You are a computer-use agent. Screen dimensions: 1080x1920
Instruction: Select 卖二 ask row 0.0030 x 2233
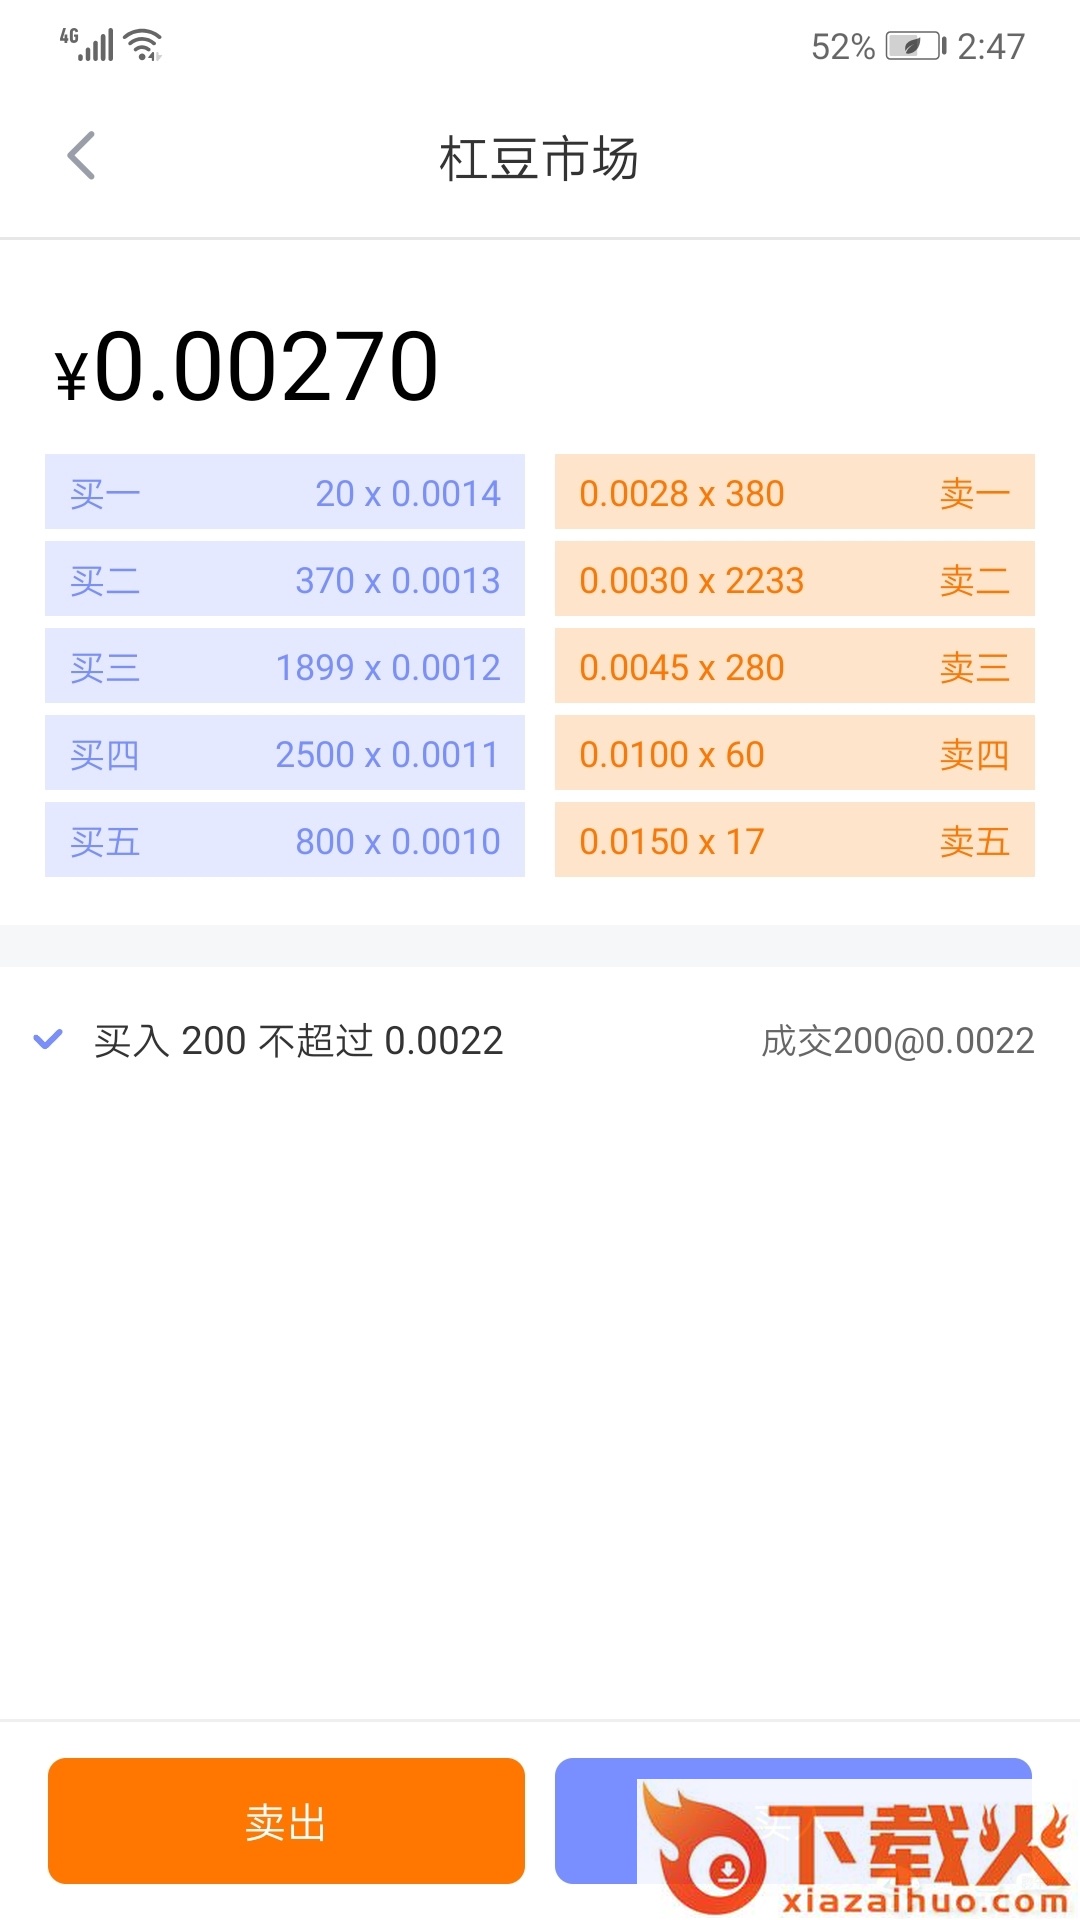pos(794,579)
